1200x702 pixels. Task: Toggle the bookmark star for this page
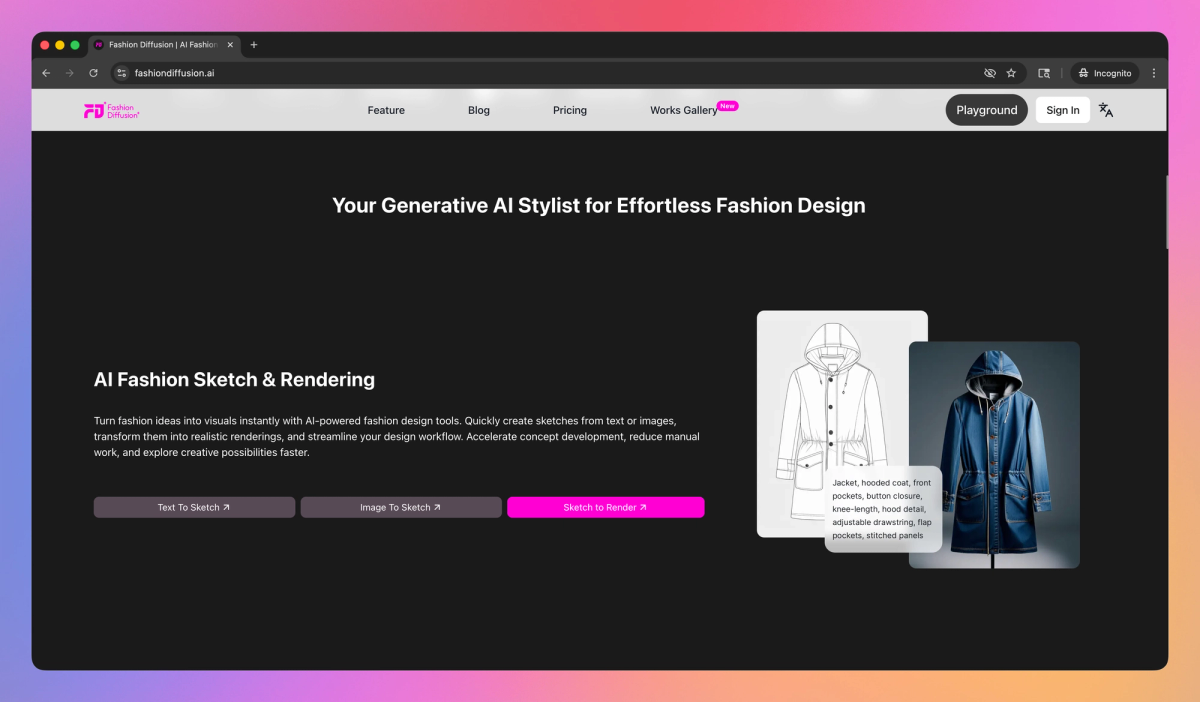tap(1010, 72)
